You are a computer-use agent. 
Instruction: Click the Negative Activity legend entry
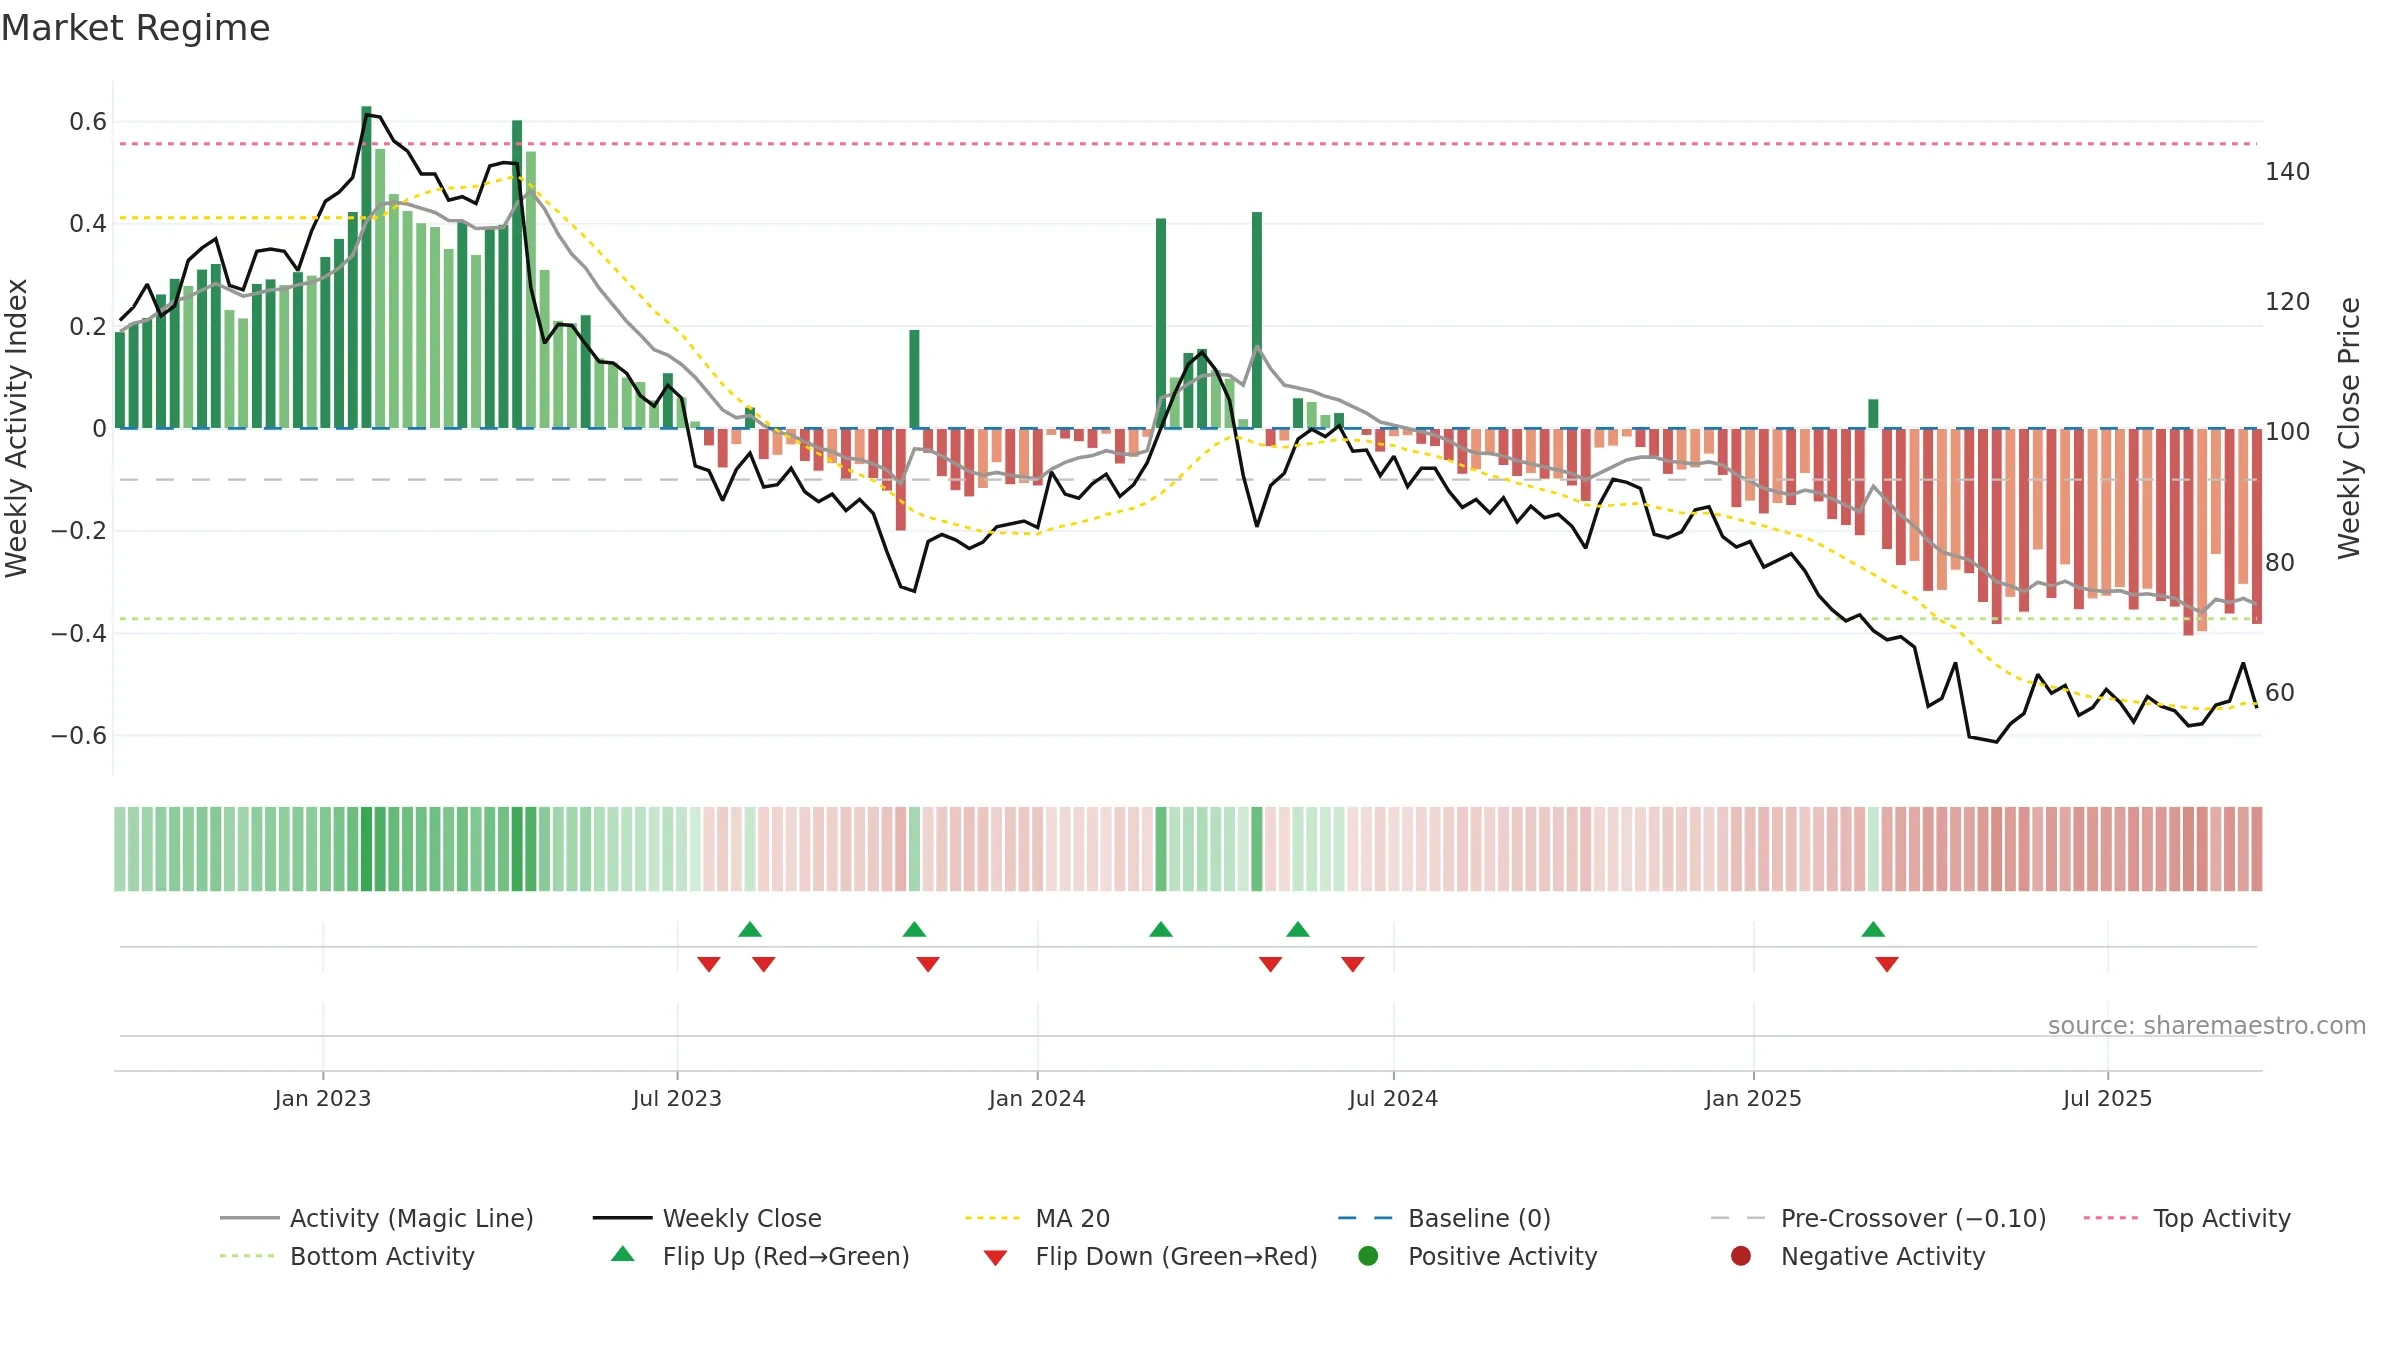[1857, 1256]
